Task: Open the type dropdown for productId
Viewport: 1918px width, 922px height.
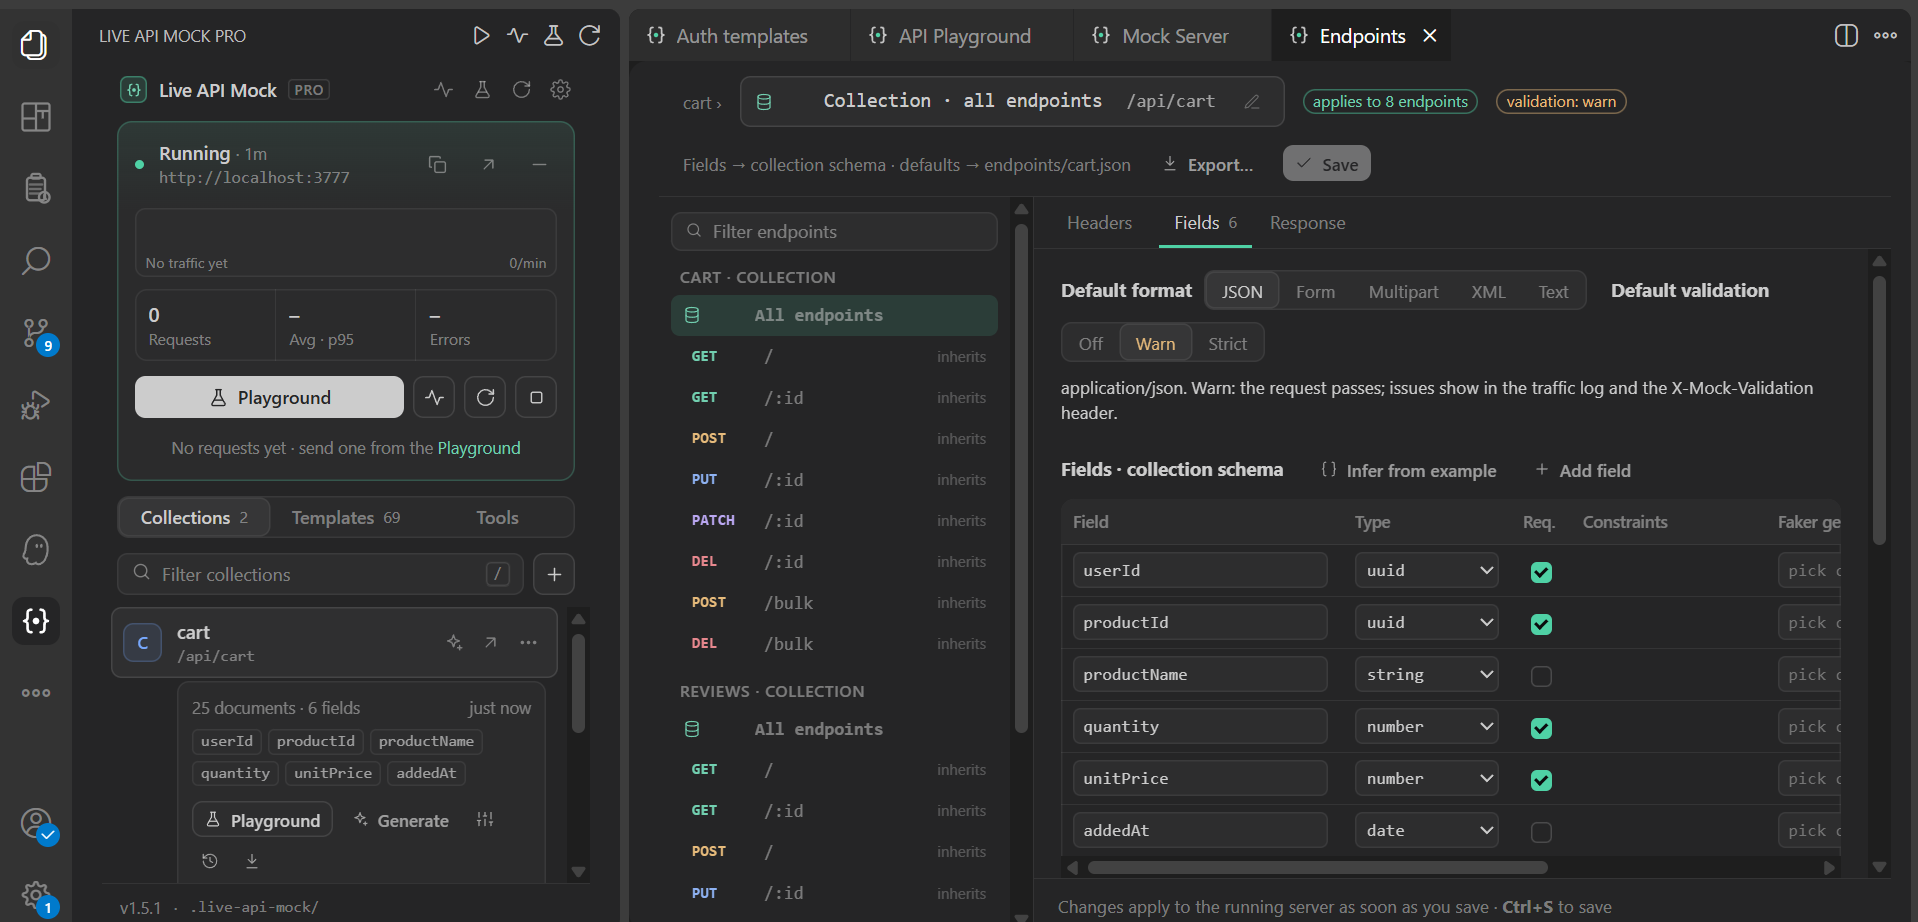Action: (x=1426, y=622)
